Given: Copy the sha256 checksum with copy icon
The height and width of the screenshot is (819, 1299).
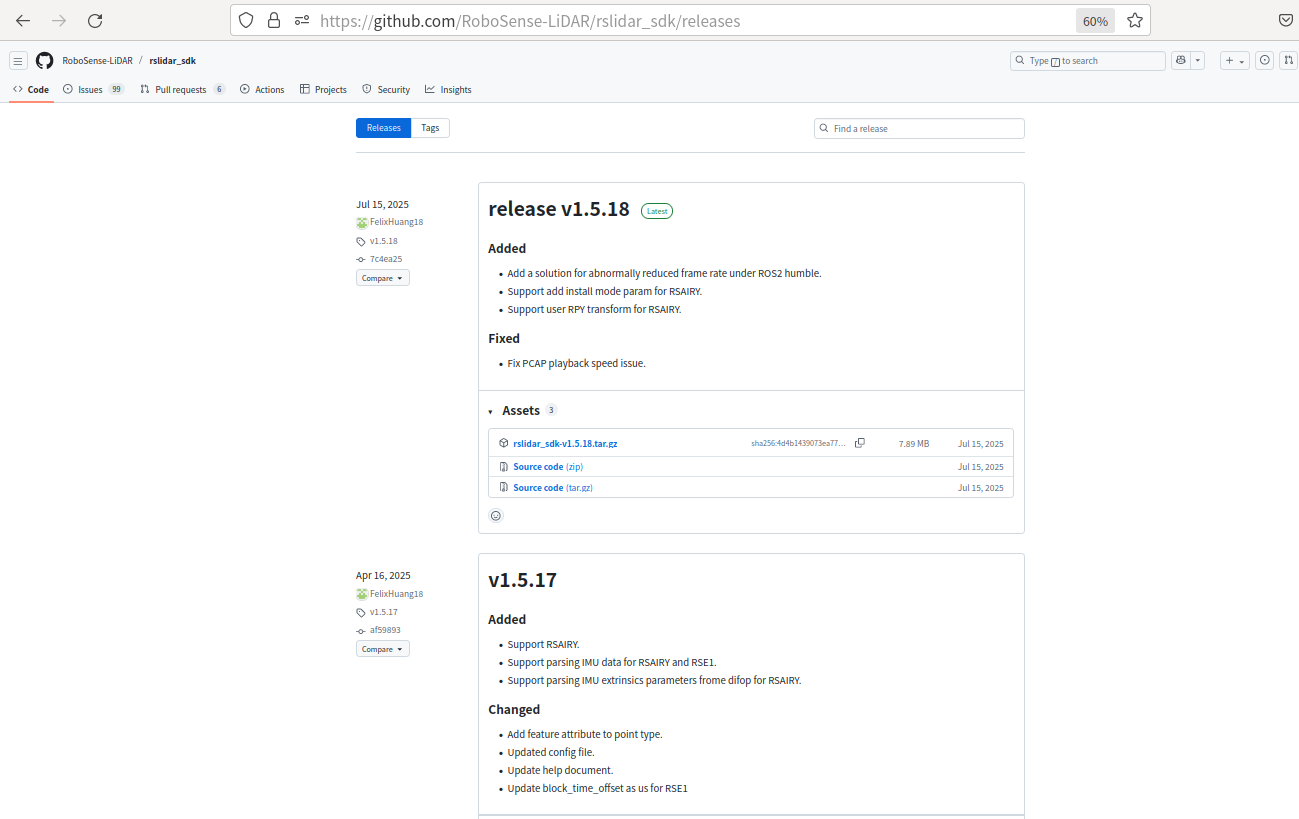Looking at the screenshot, I should (860, 443).
